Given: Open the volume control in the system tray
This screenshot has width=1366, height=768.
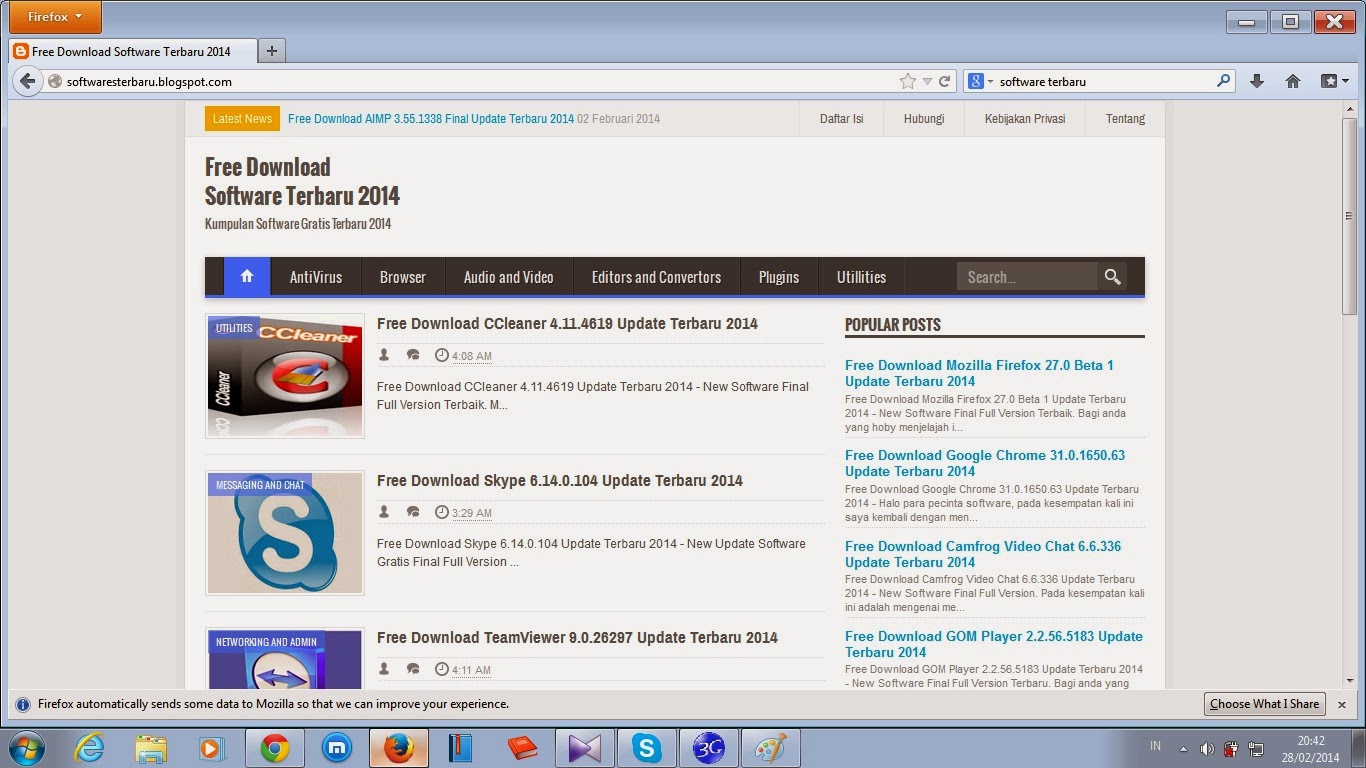Looking at the screenshot, I should [1207, 747].
